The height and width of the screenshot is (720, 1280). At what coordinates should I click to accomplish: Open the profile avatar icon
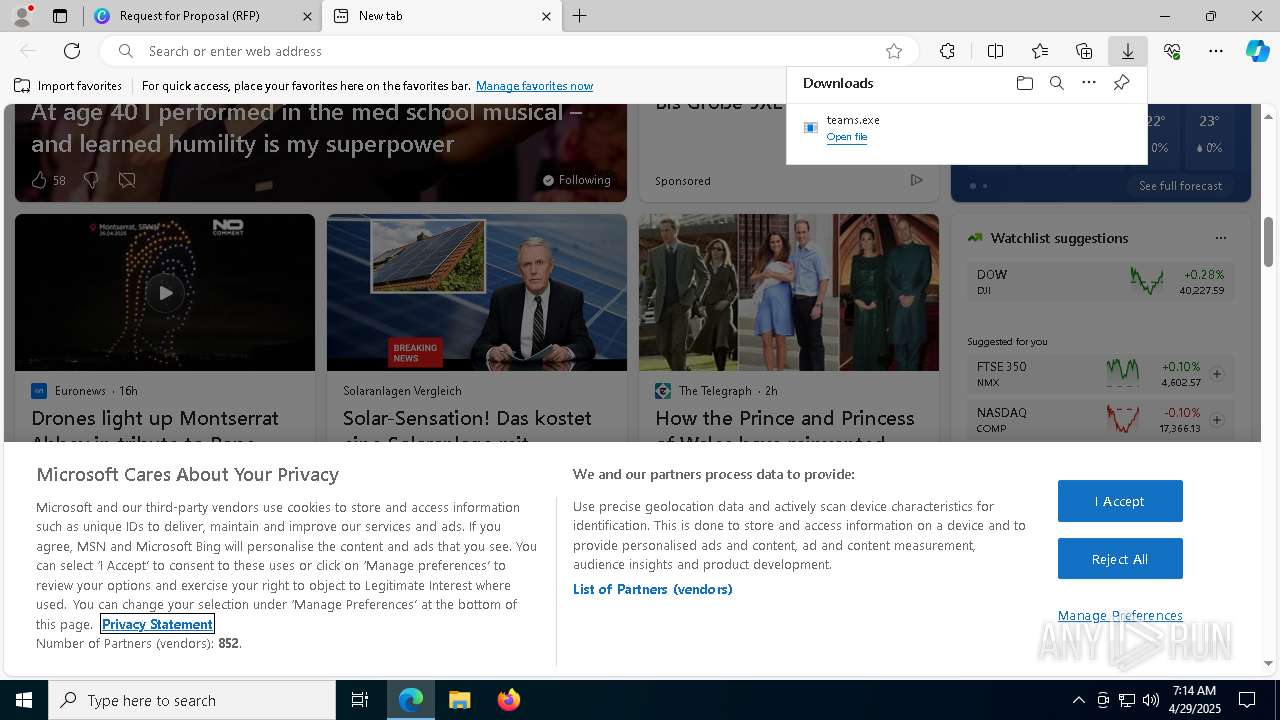click(x=22, y=16)
